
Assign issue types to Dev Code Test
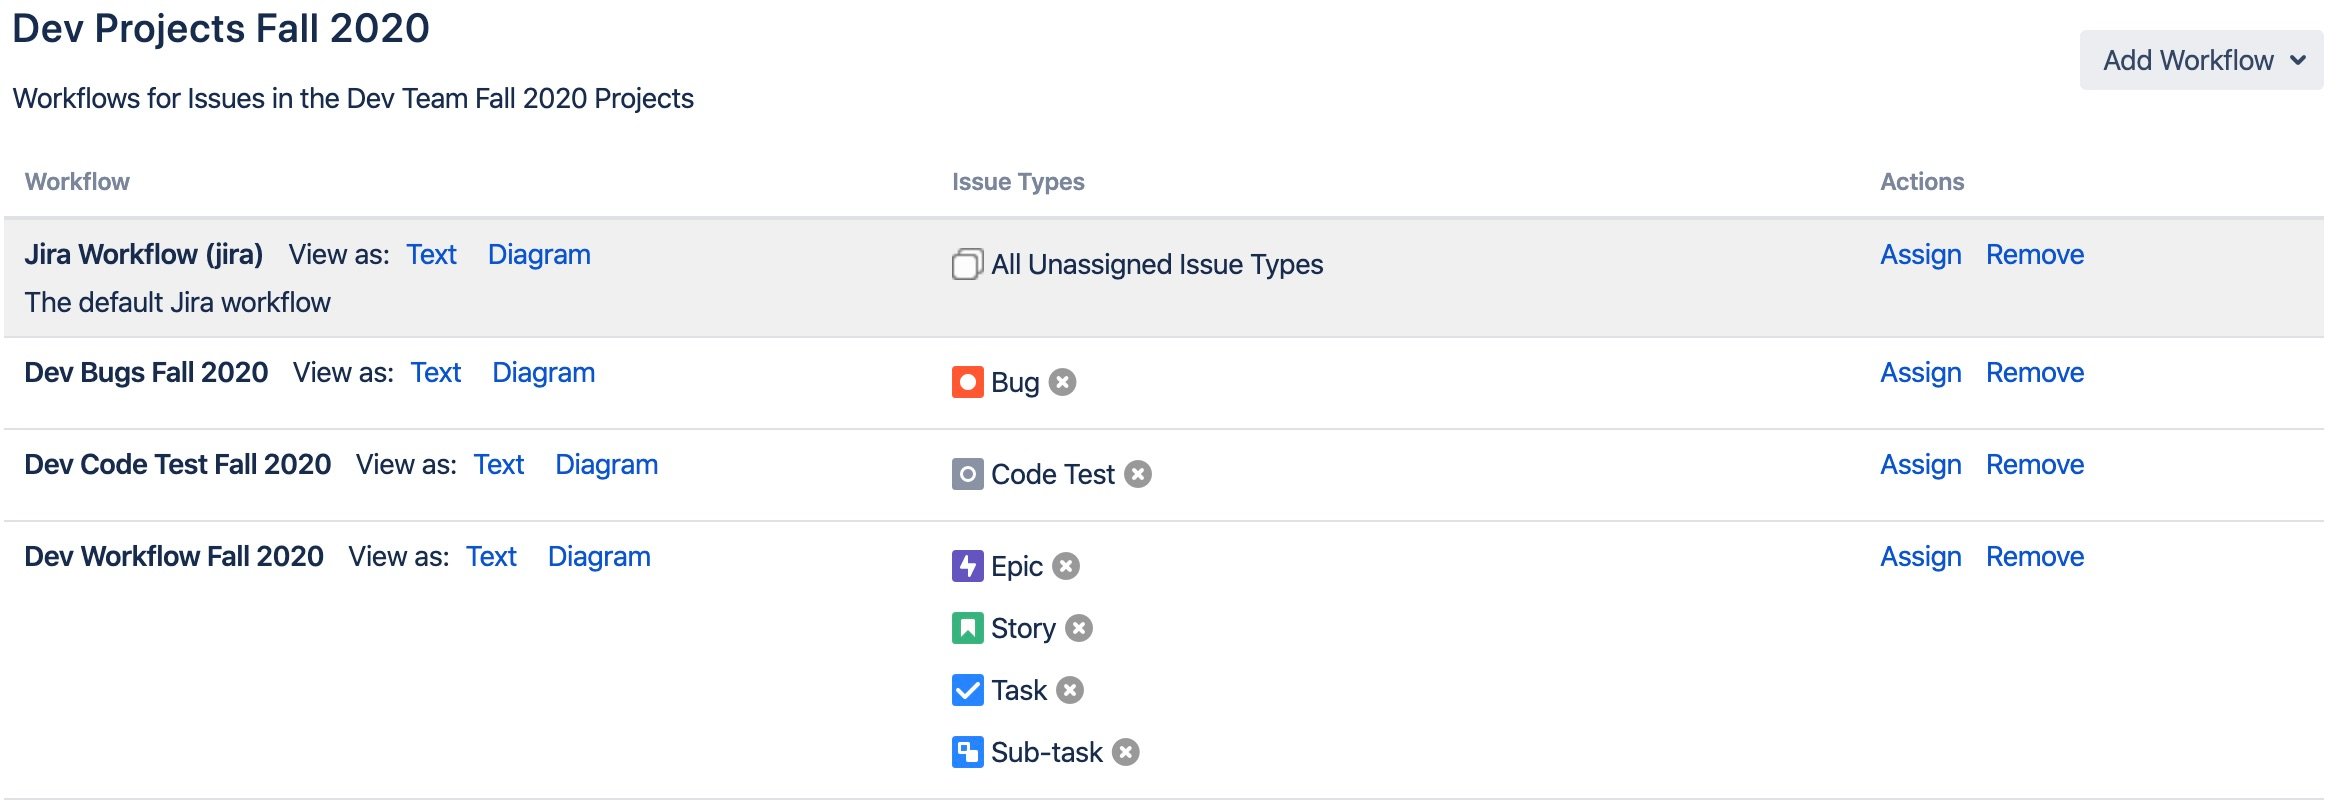tap(1920, 465)
